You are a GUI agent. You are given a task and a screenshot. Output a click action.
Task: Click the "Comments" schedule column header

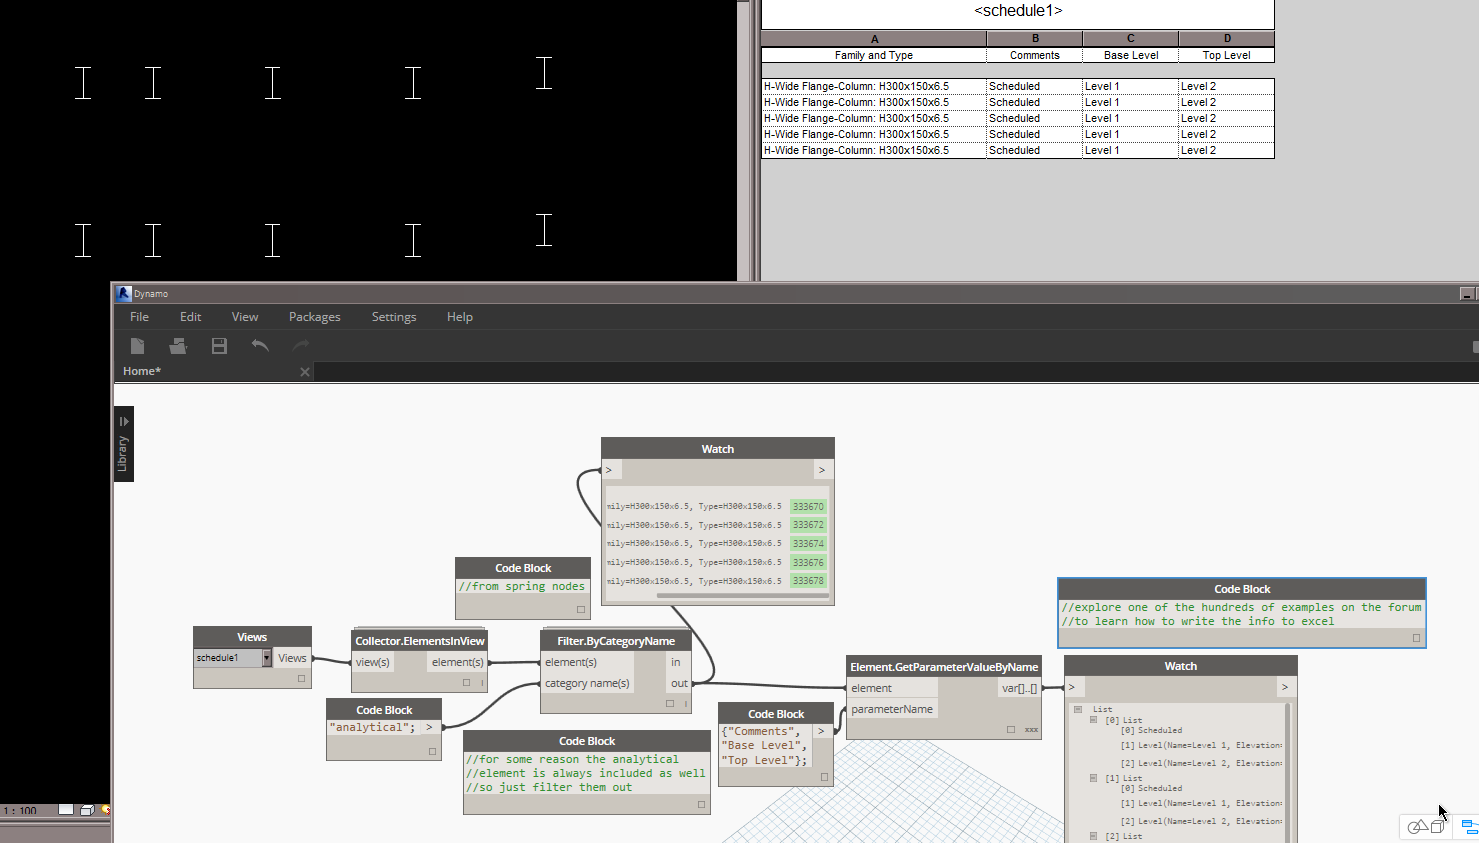(x=1035, y=55)
